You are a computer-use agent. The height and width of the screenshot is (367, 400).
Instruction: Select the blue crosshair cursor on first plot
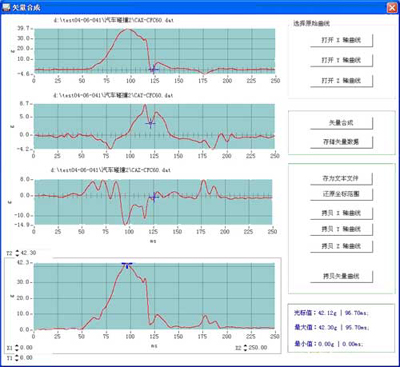tap(153, 69)
